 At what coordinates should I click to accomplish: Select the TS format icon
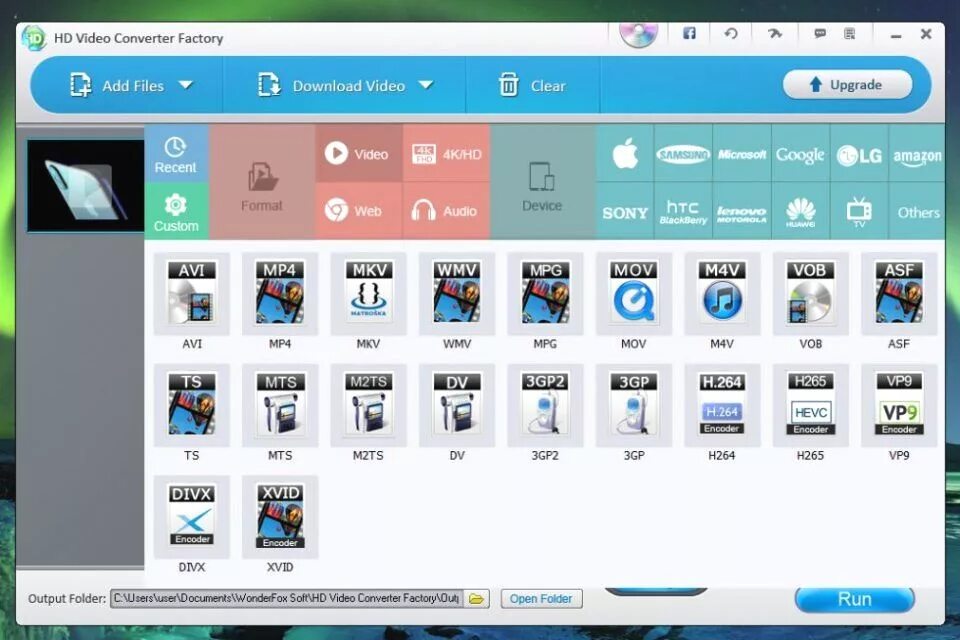tap(192, 405)
